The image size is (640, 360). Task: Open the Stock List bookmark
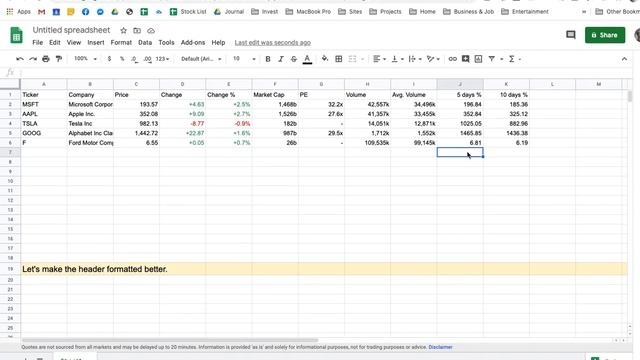(x=188, y=12)
